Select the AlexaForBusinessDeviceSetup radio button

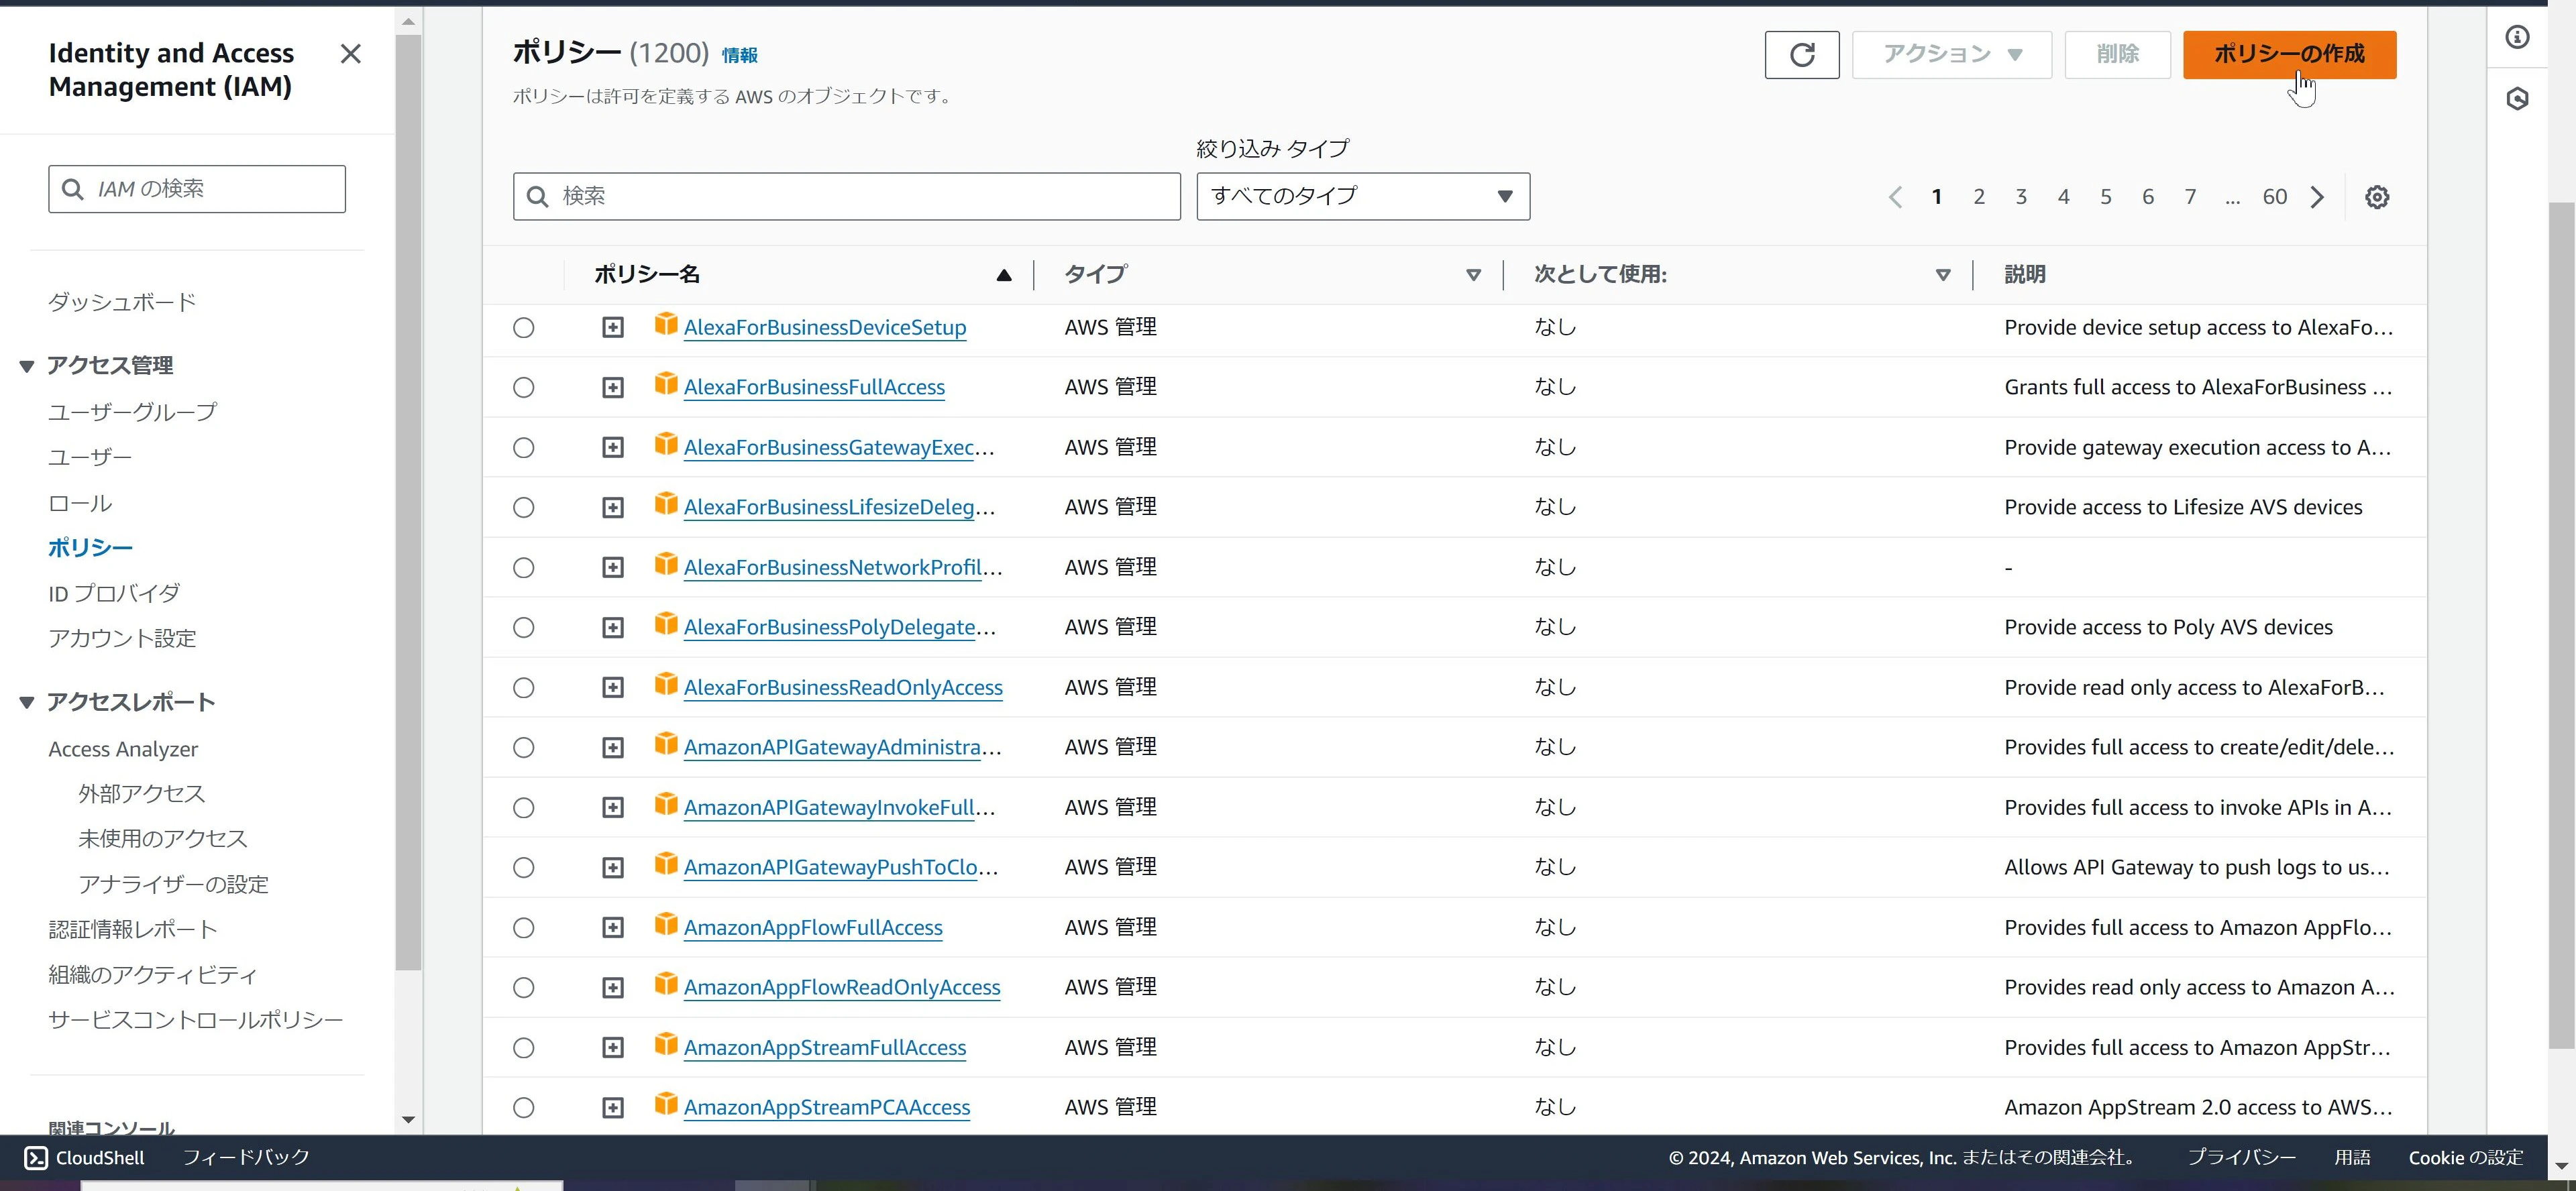(x=524, y=328)
